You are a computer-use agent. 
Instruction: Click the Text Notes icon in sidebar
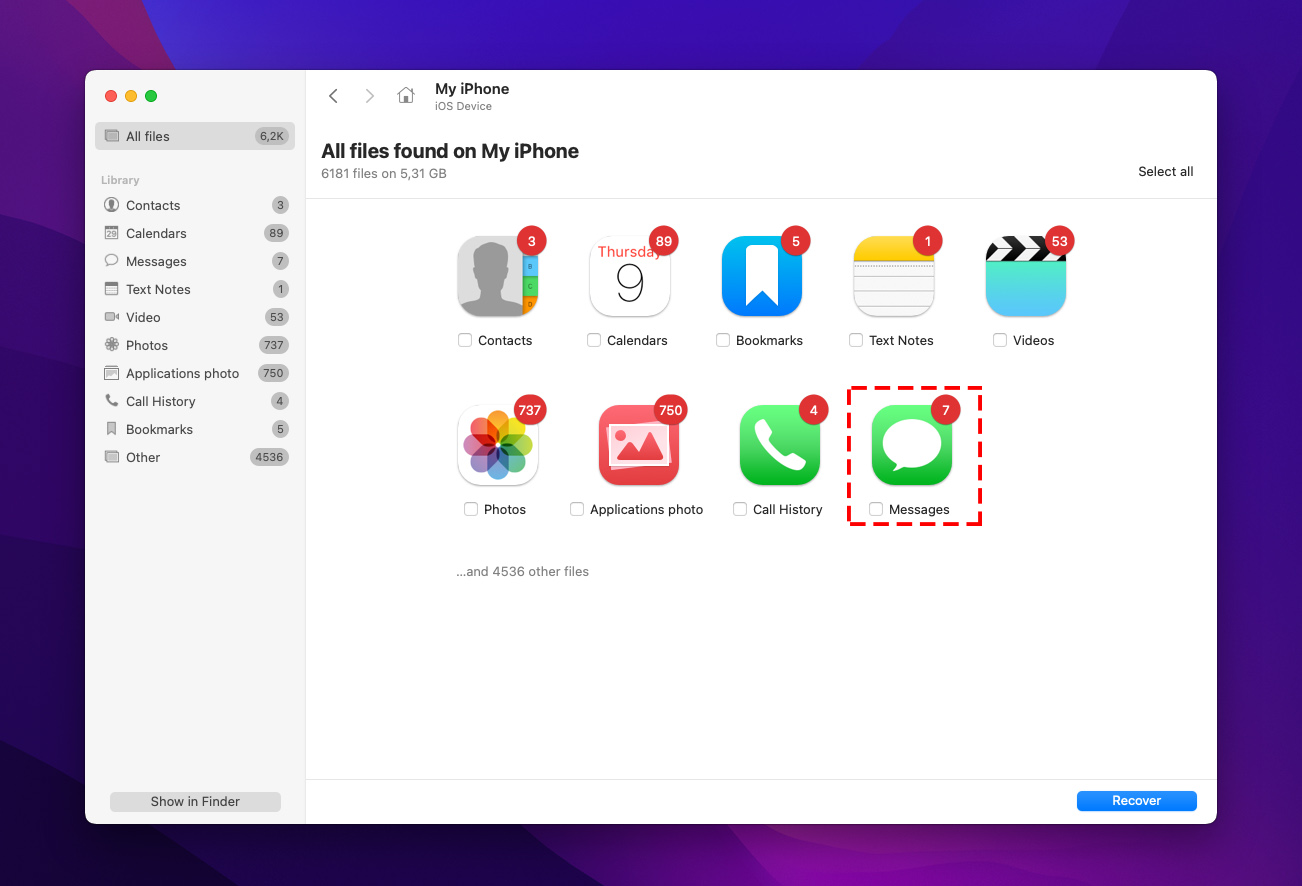(111, 289)
